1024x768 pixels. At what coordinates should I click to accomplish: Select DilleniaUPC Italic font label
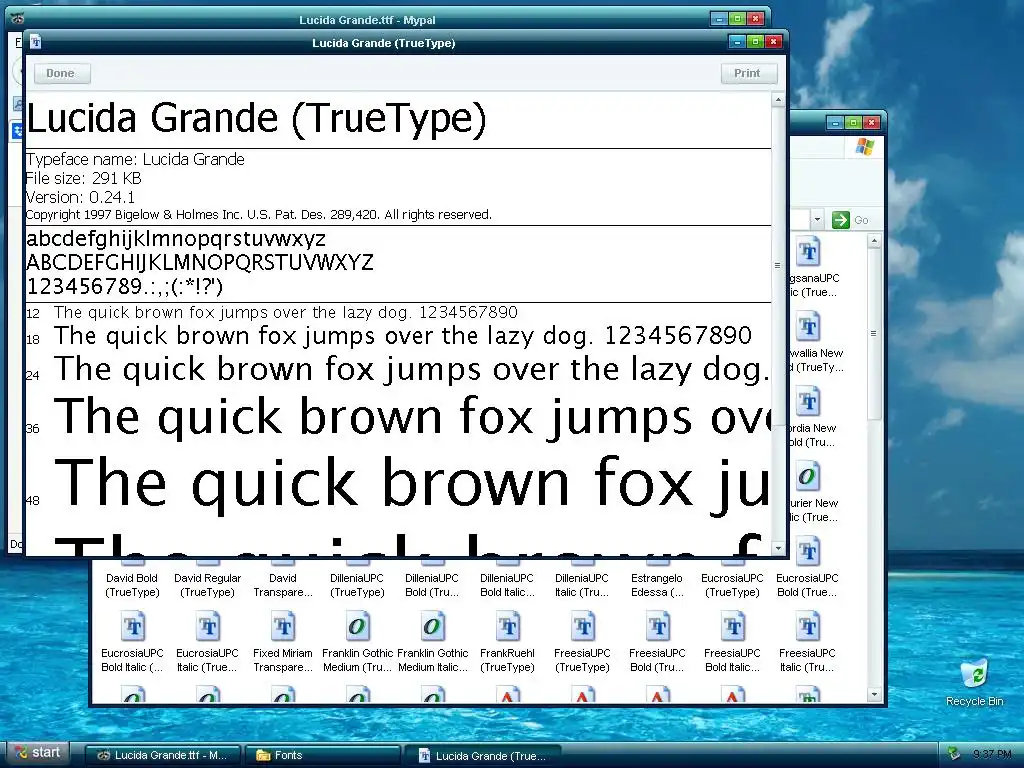pos(582,584)
